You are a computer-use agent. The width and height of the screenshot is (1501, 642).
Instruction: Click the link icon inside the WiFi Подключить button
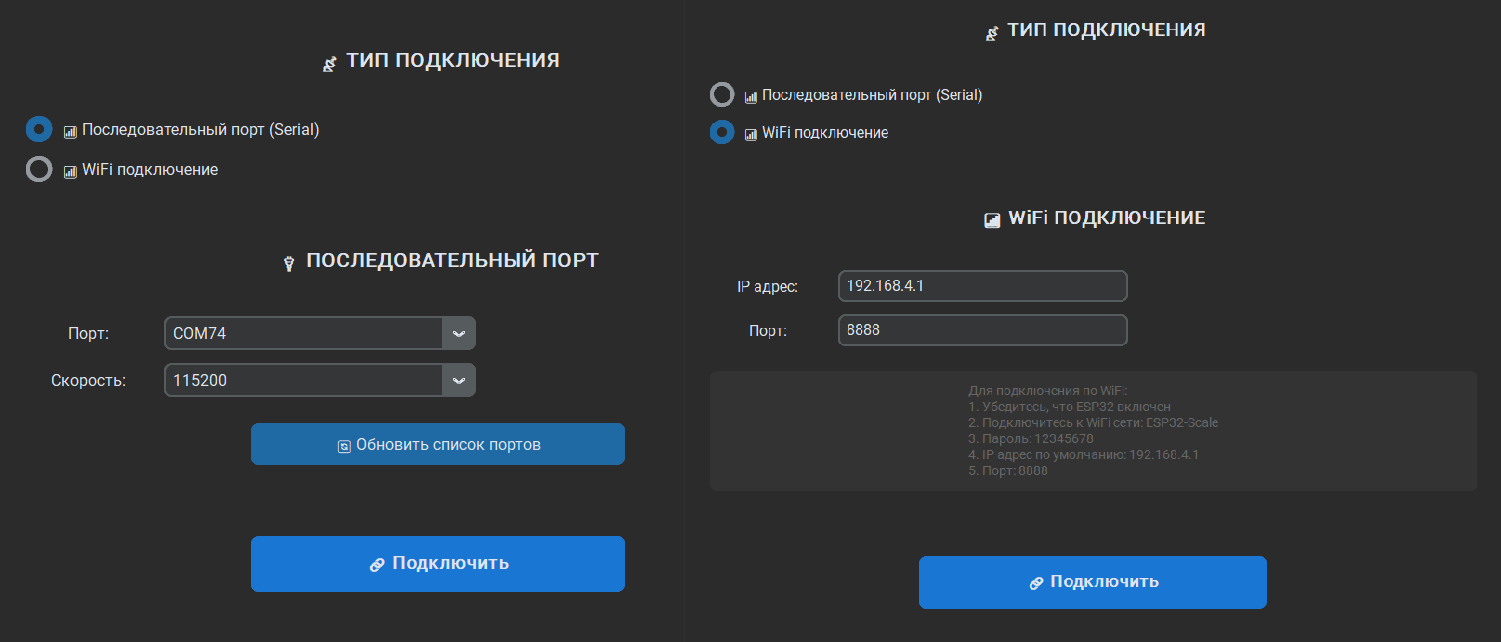point(1034,581)
